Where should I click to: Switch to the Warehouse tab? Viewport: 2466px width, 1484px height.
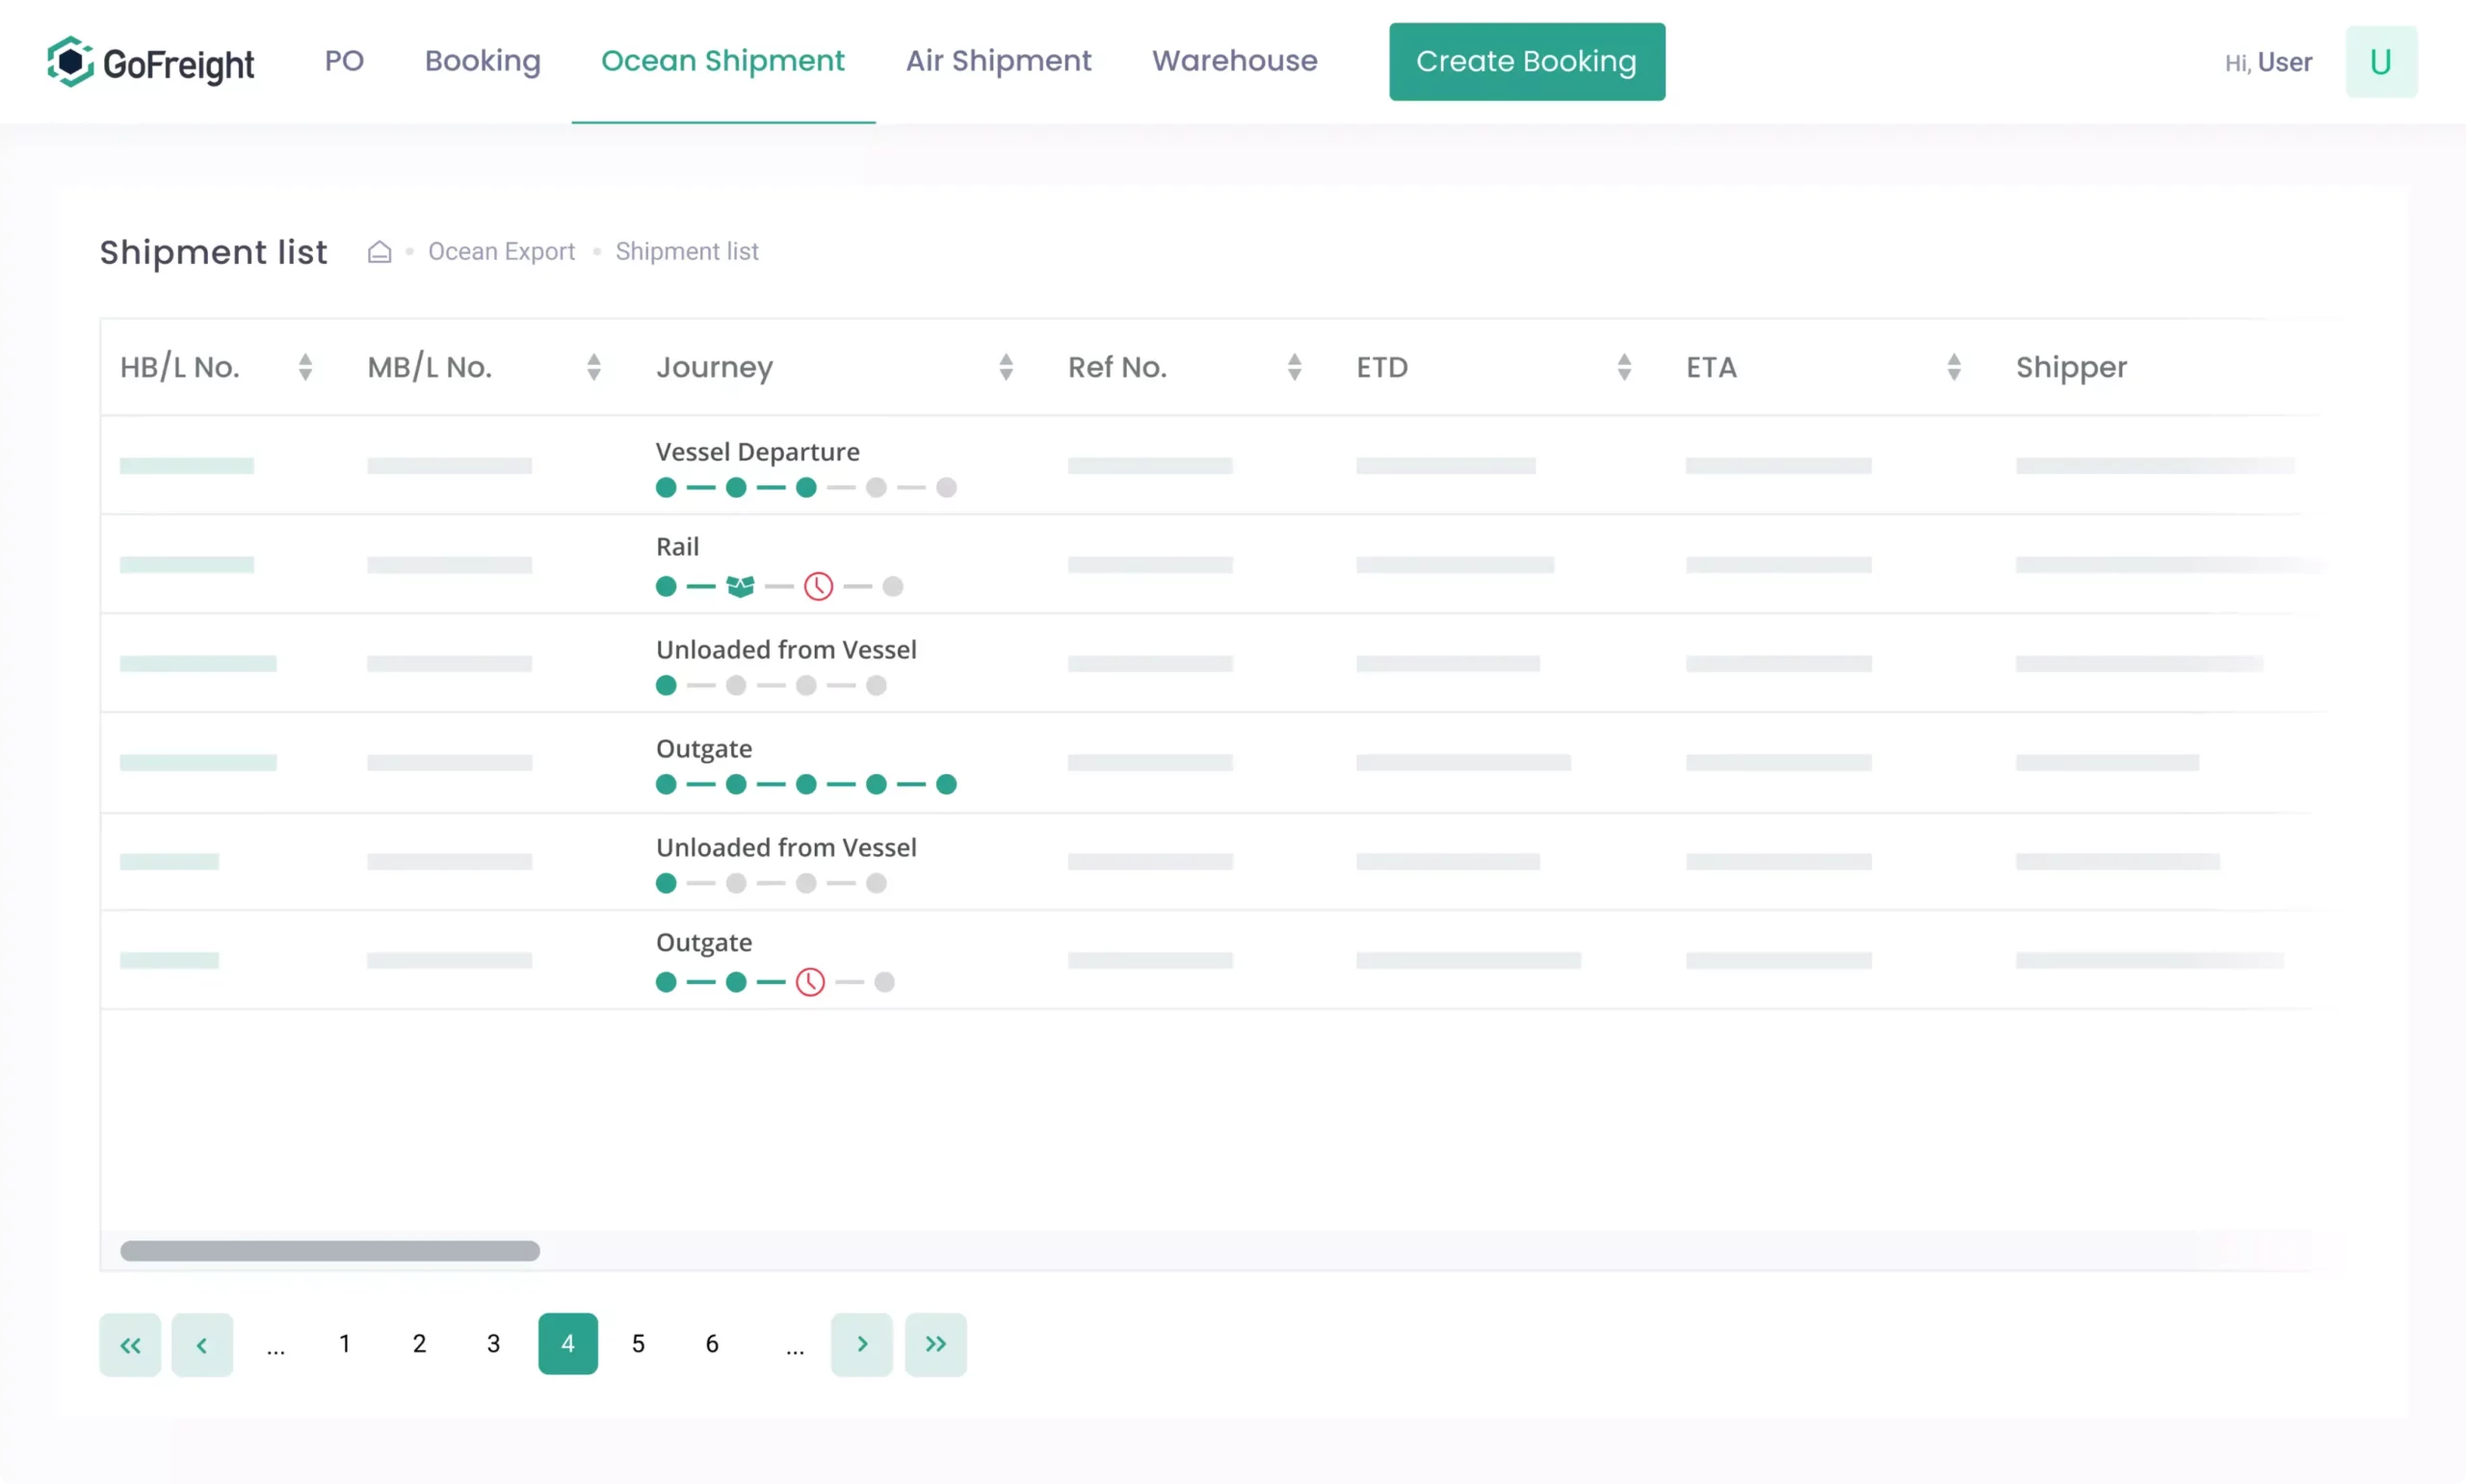point(1234,61)
